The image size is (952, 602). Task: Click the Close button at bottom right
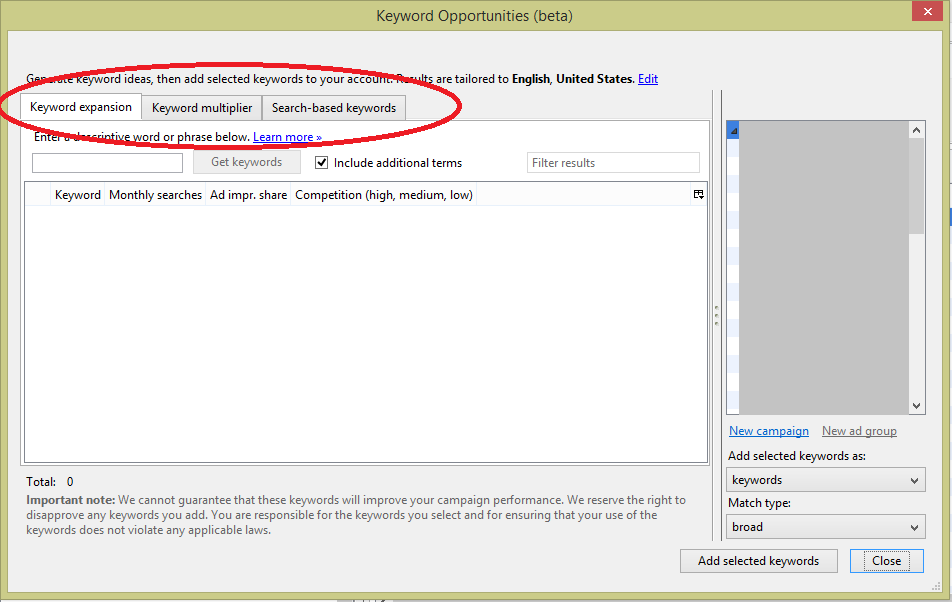886,561
